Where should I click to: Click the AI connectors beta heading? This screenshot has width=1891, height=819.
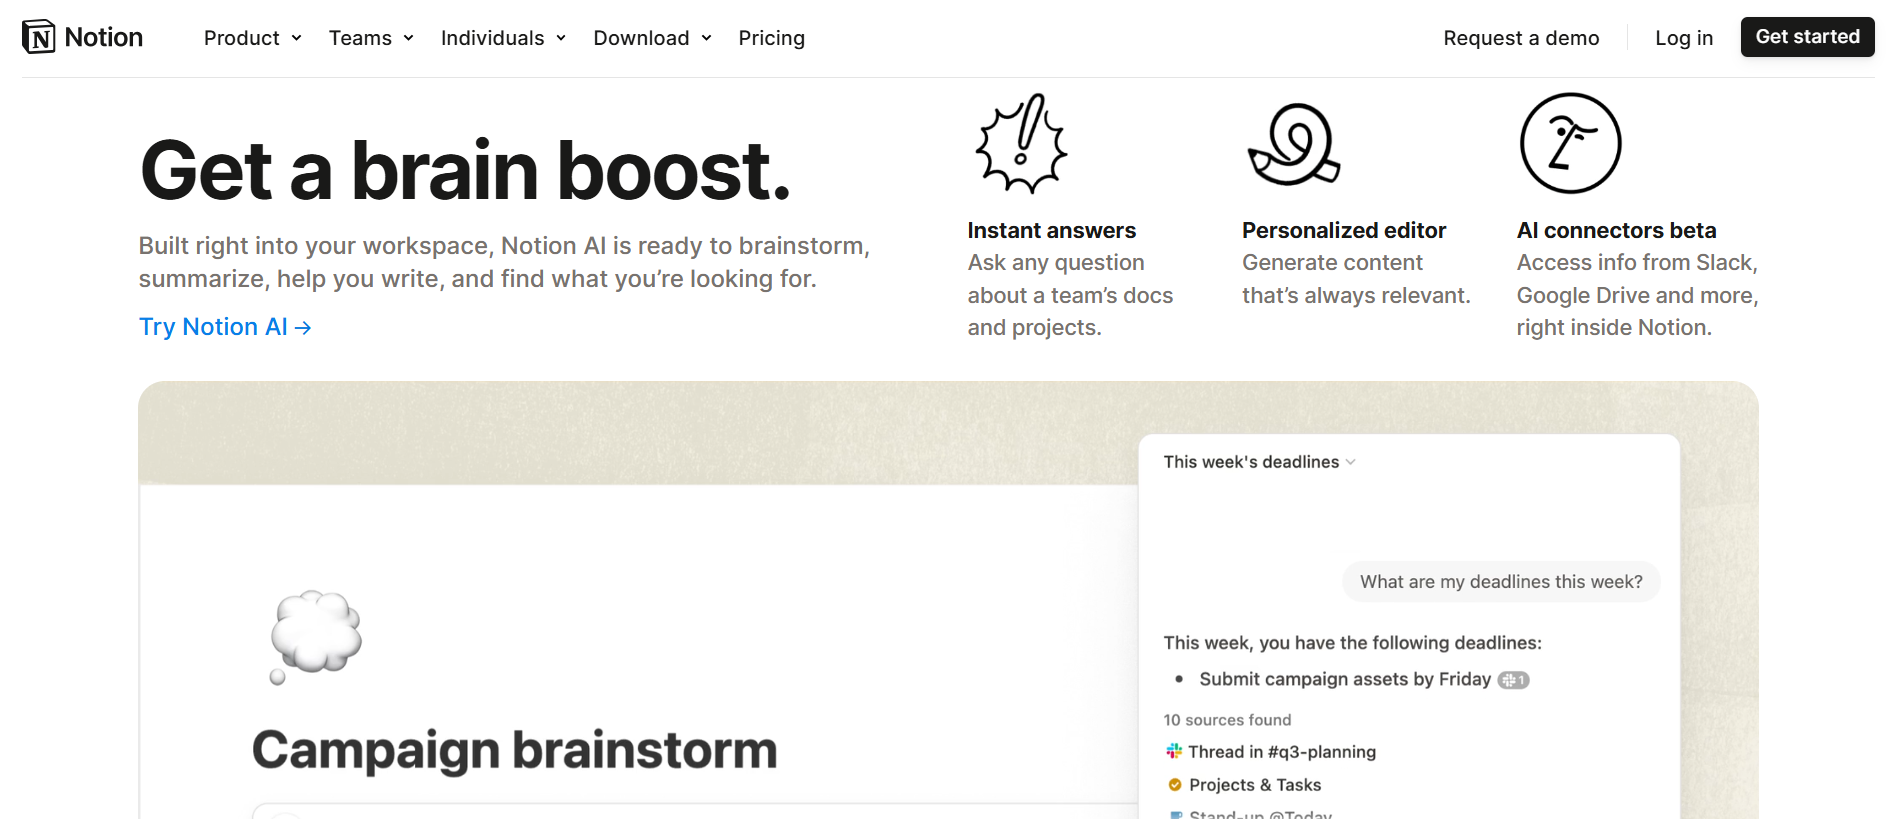point(1616,231)
